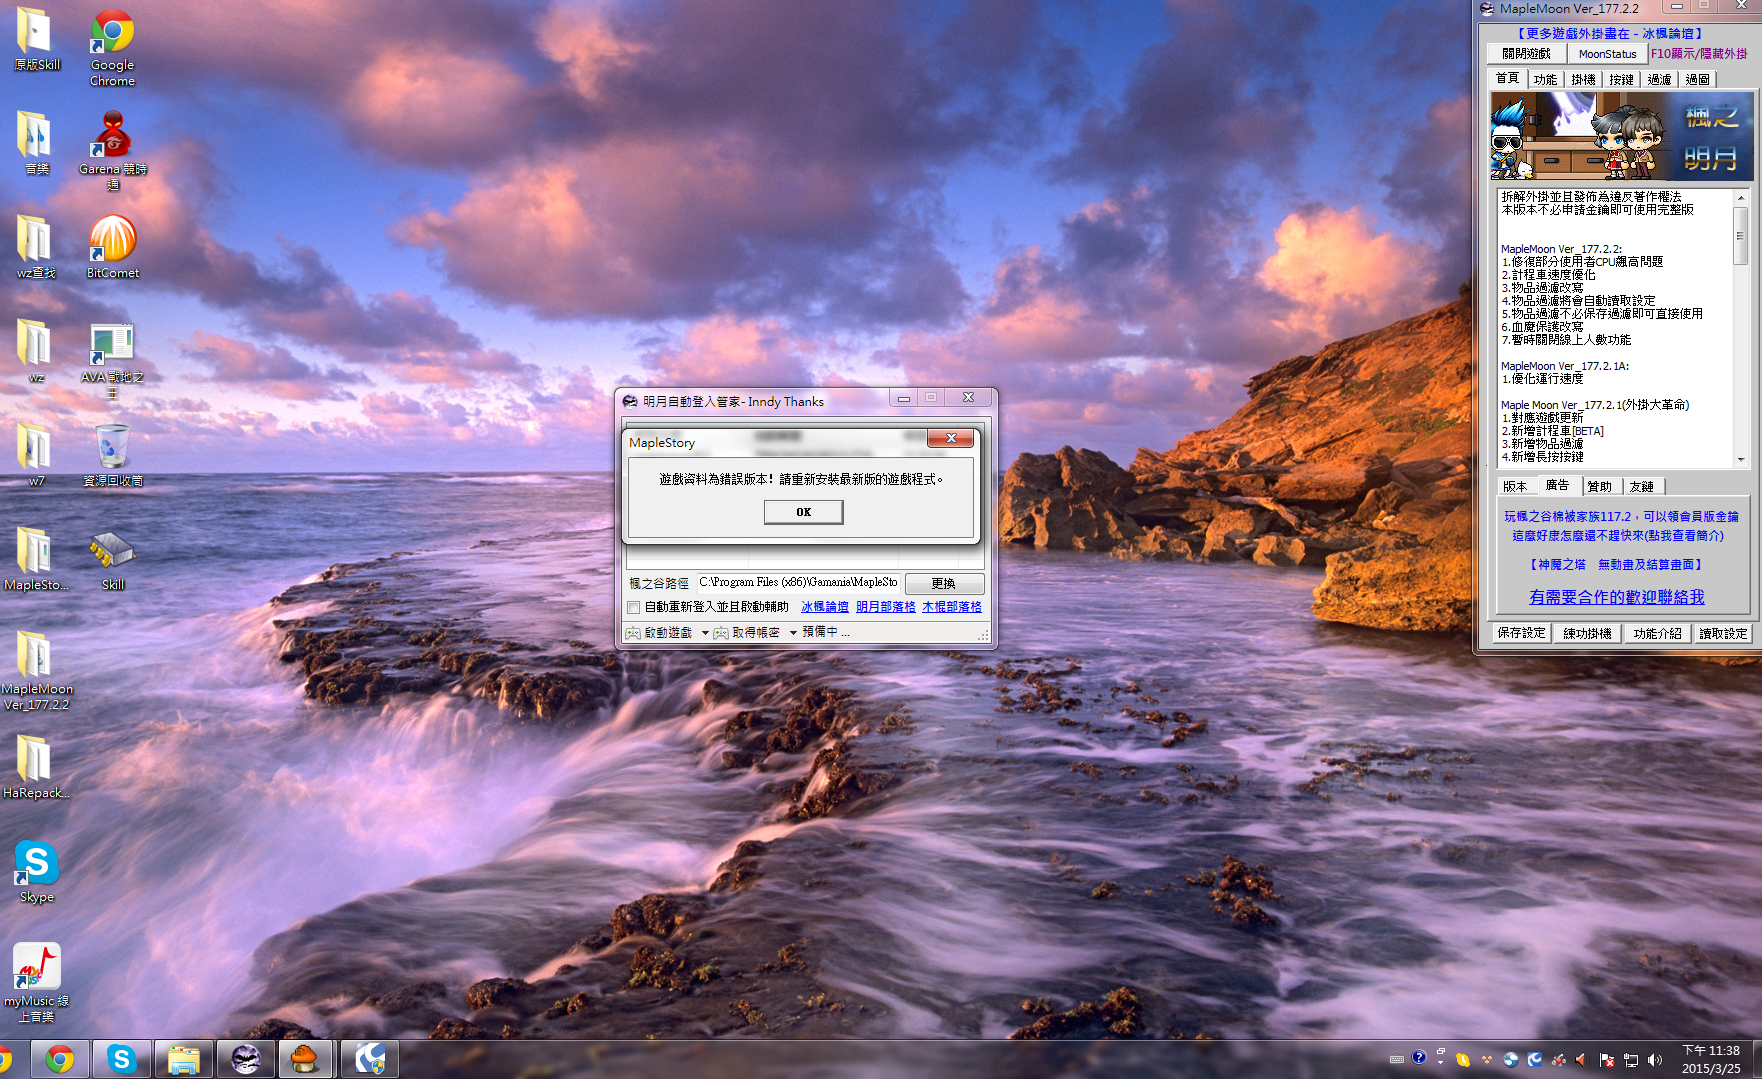This screenshot has height=1079, width=1762.
Task: Click the MoonStatus button
Action: tap(1607, 54)
